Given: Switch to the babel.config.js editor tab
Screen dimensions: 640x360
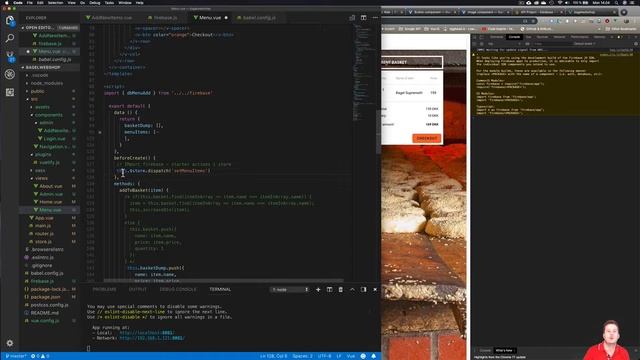Looking at the screenshot, I should pos(259,18).
